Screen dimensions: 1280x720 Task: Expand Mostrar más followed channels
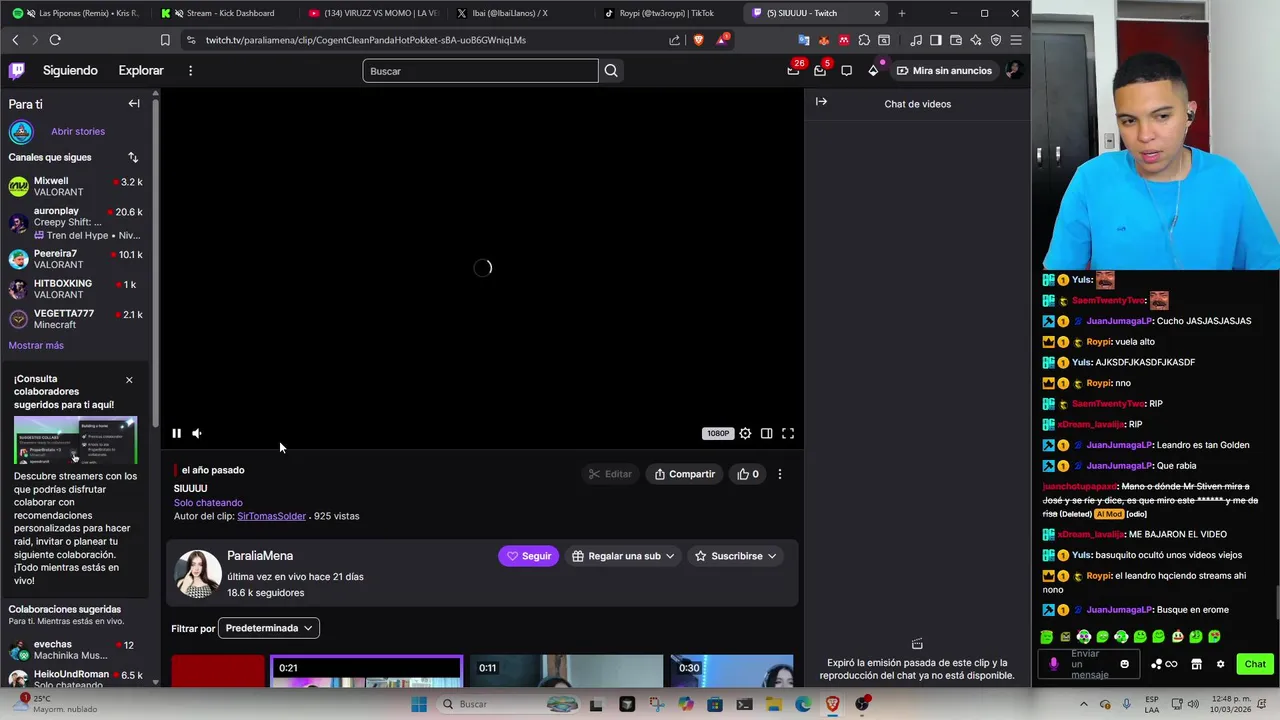coord(36,345)
